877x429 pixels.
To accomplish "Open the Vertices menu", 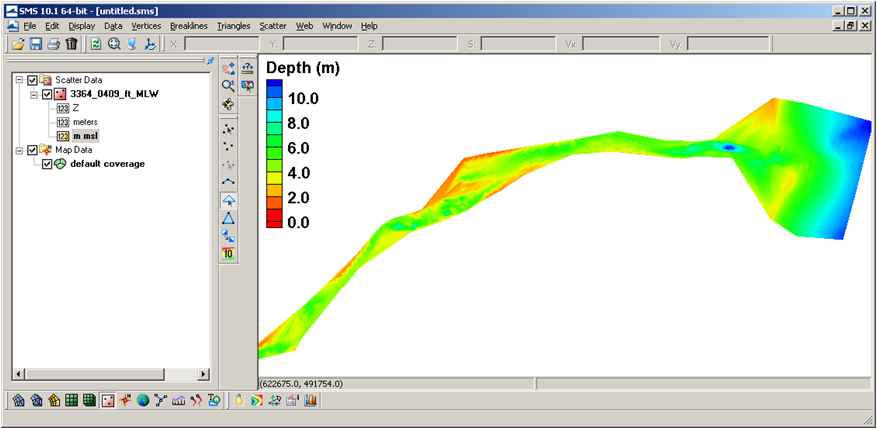I will pyautogui.click(x=146, y=26).
